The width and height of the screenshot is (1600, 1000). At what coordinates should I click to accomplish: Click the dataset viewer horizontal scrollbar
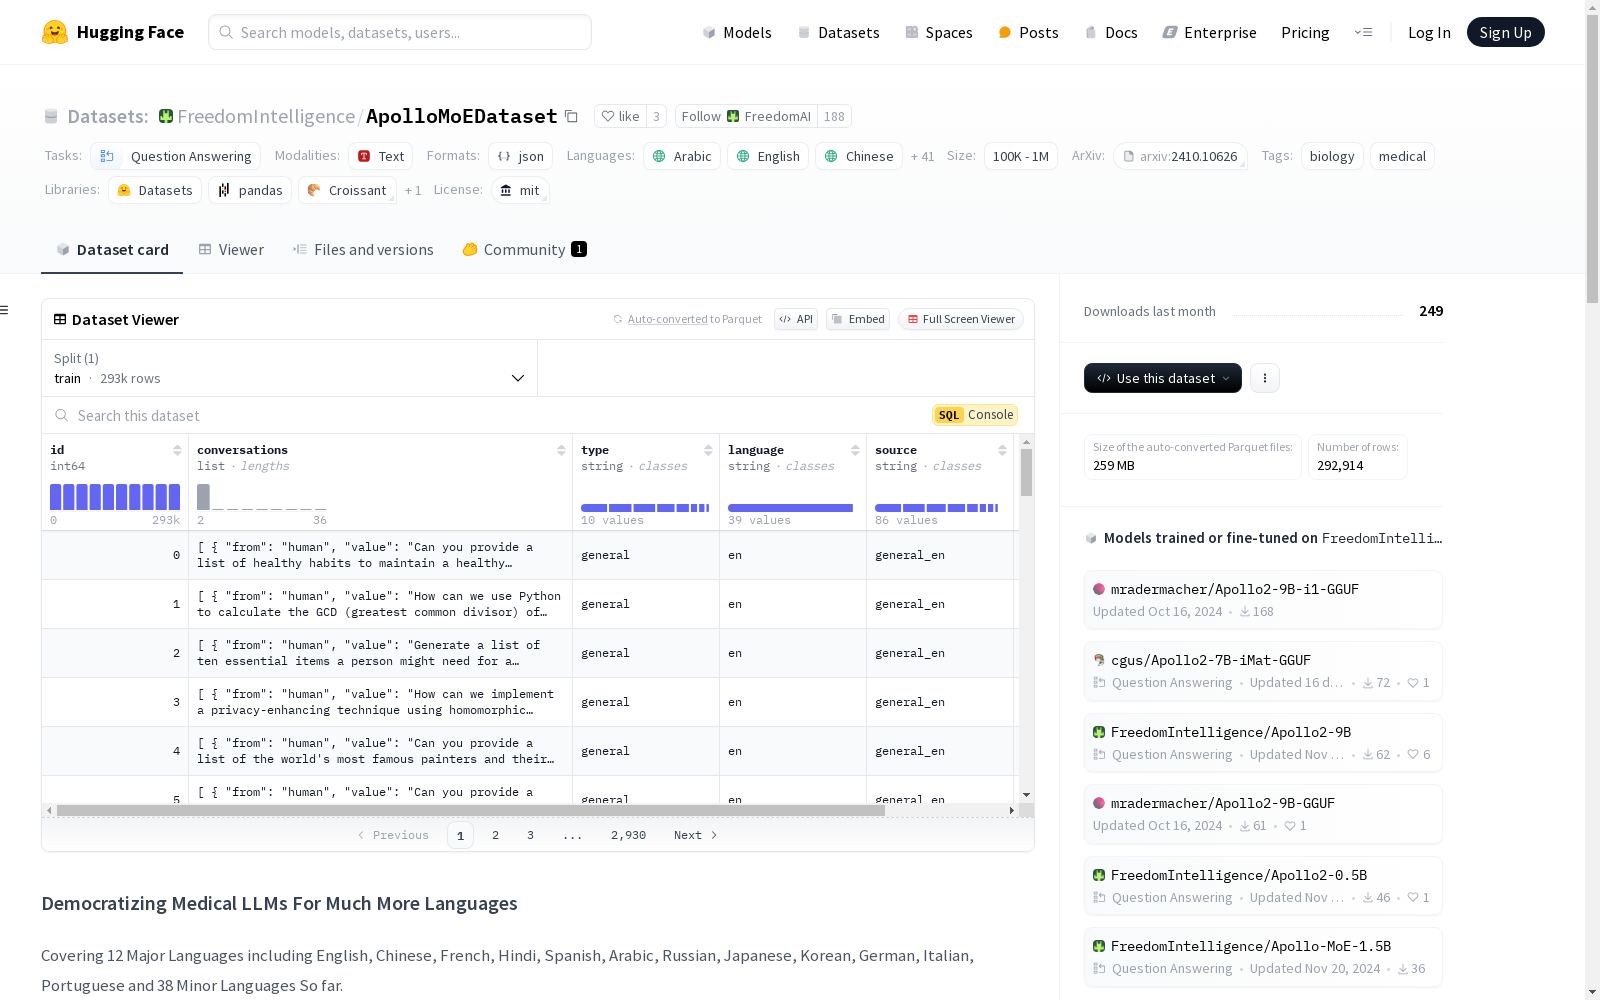[471, 810]
